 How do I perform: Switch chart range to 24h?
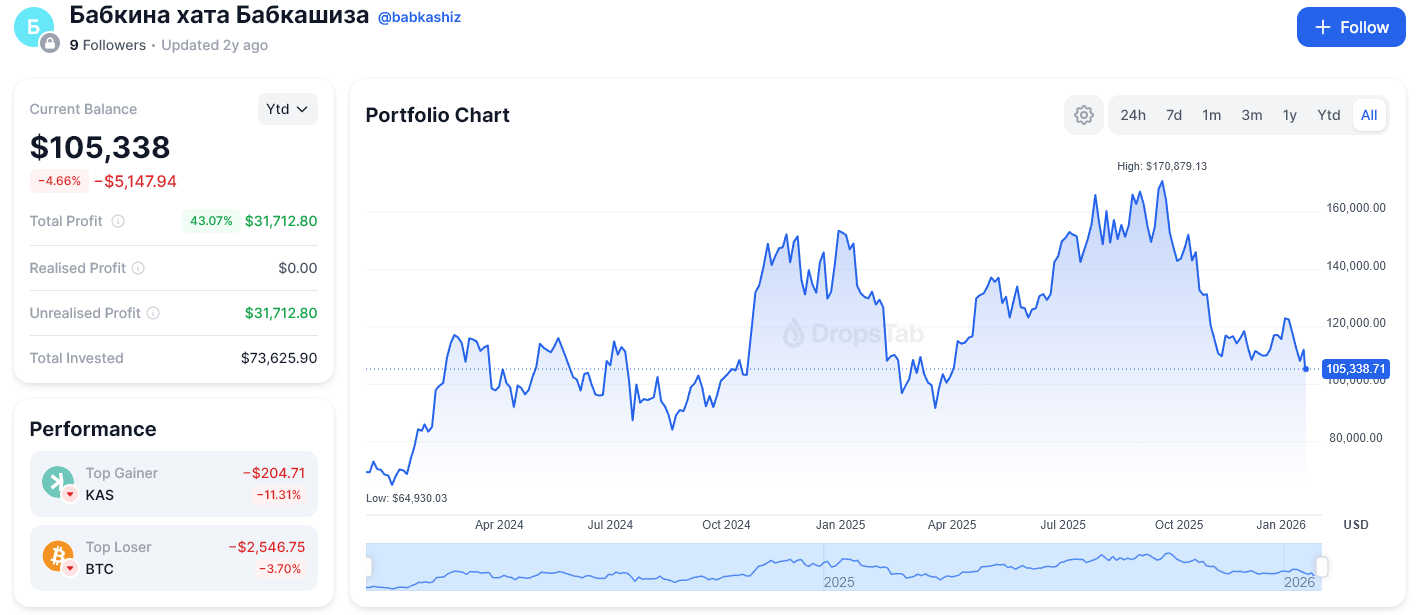tap(1133, 115)
